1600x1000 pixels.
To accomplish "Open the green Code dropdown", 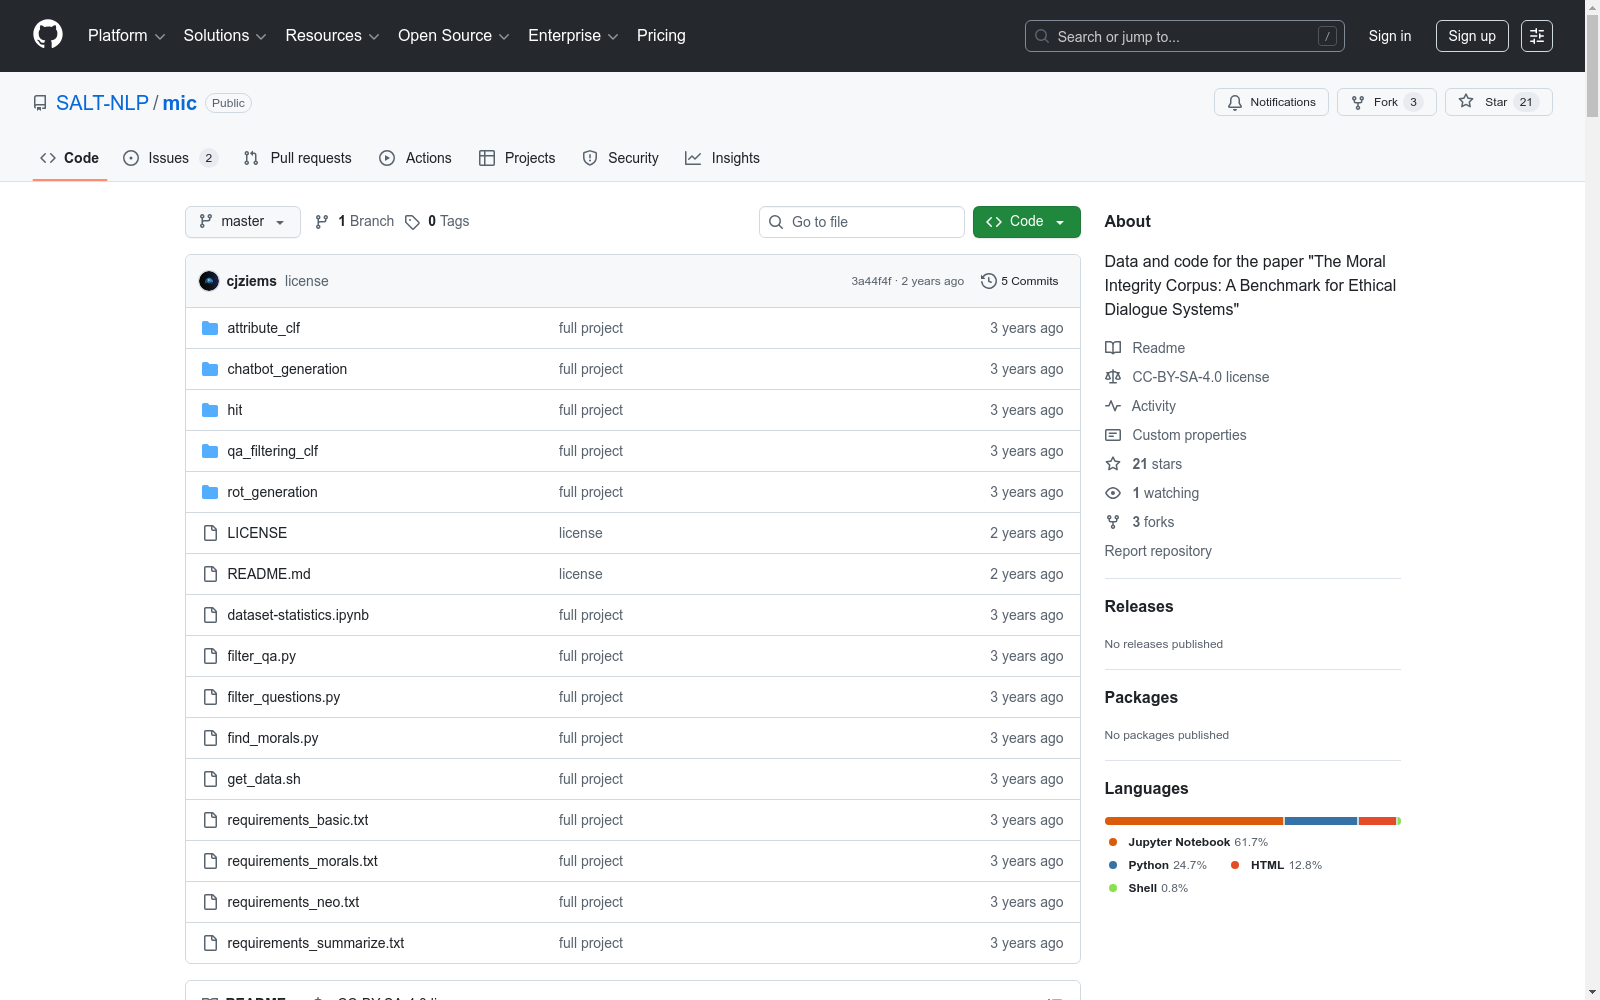I will (x=1026, y=222).
